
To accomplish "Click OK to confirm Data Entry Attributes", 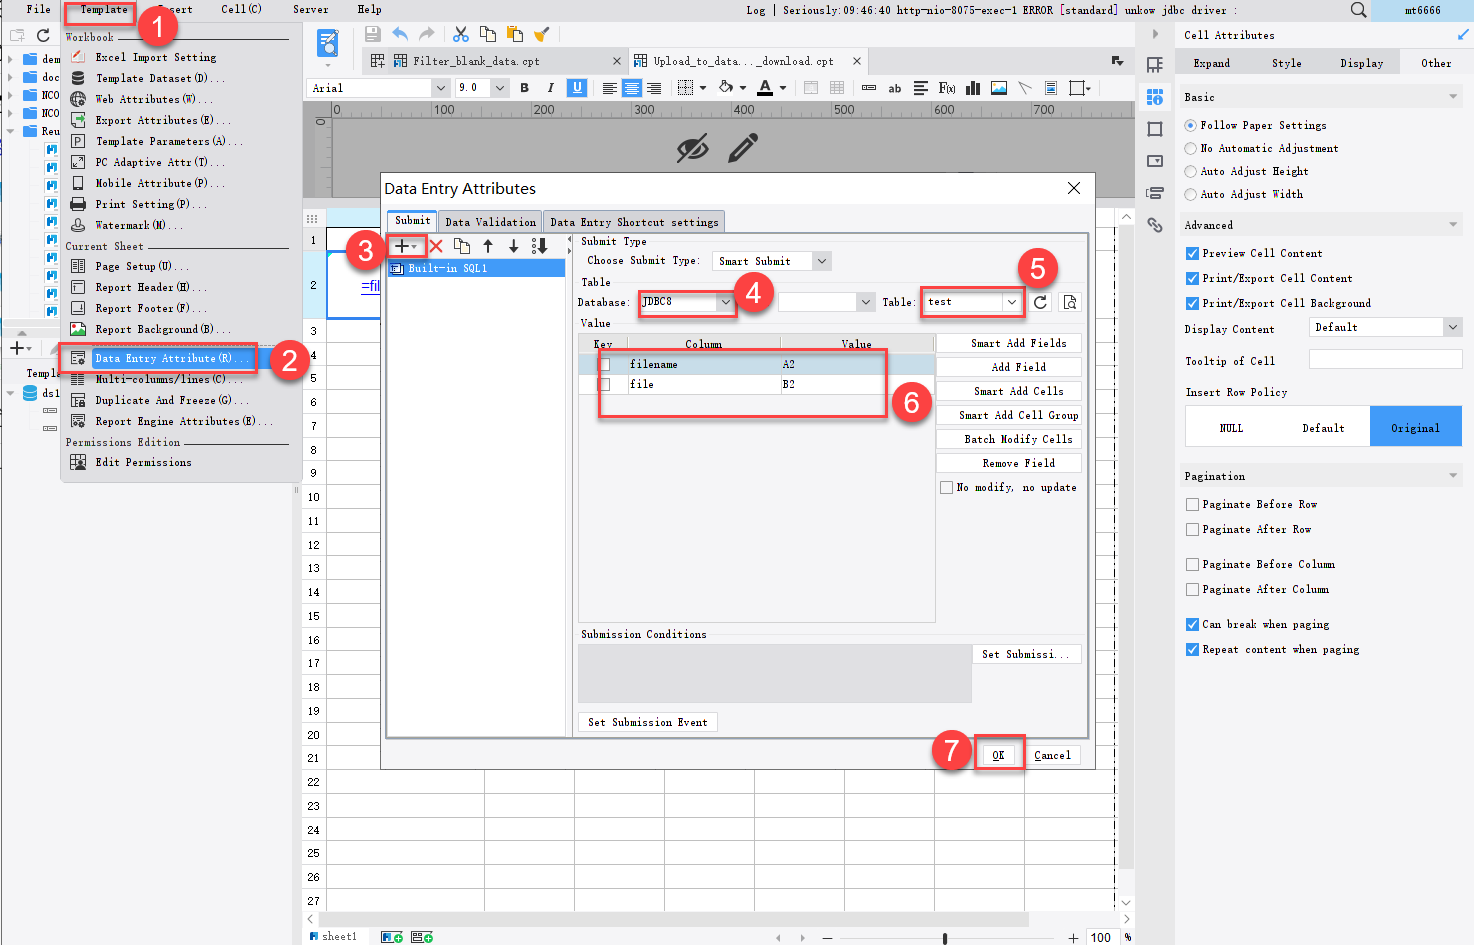I will [999, 755].
